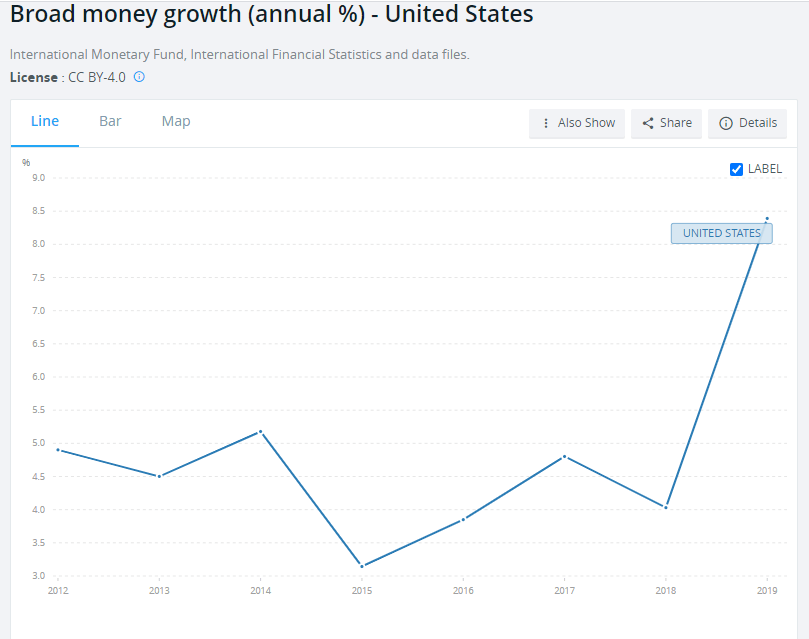Click the Share button label
The height and width of the screenshot is (639, 809).
coord(676,123)
